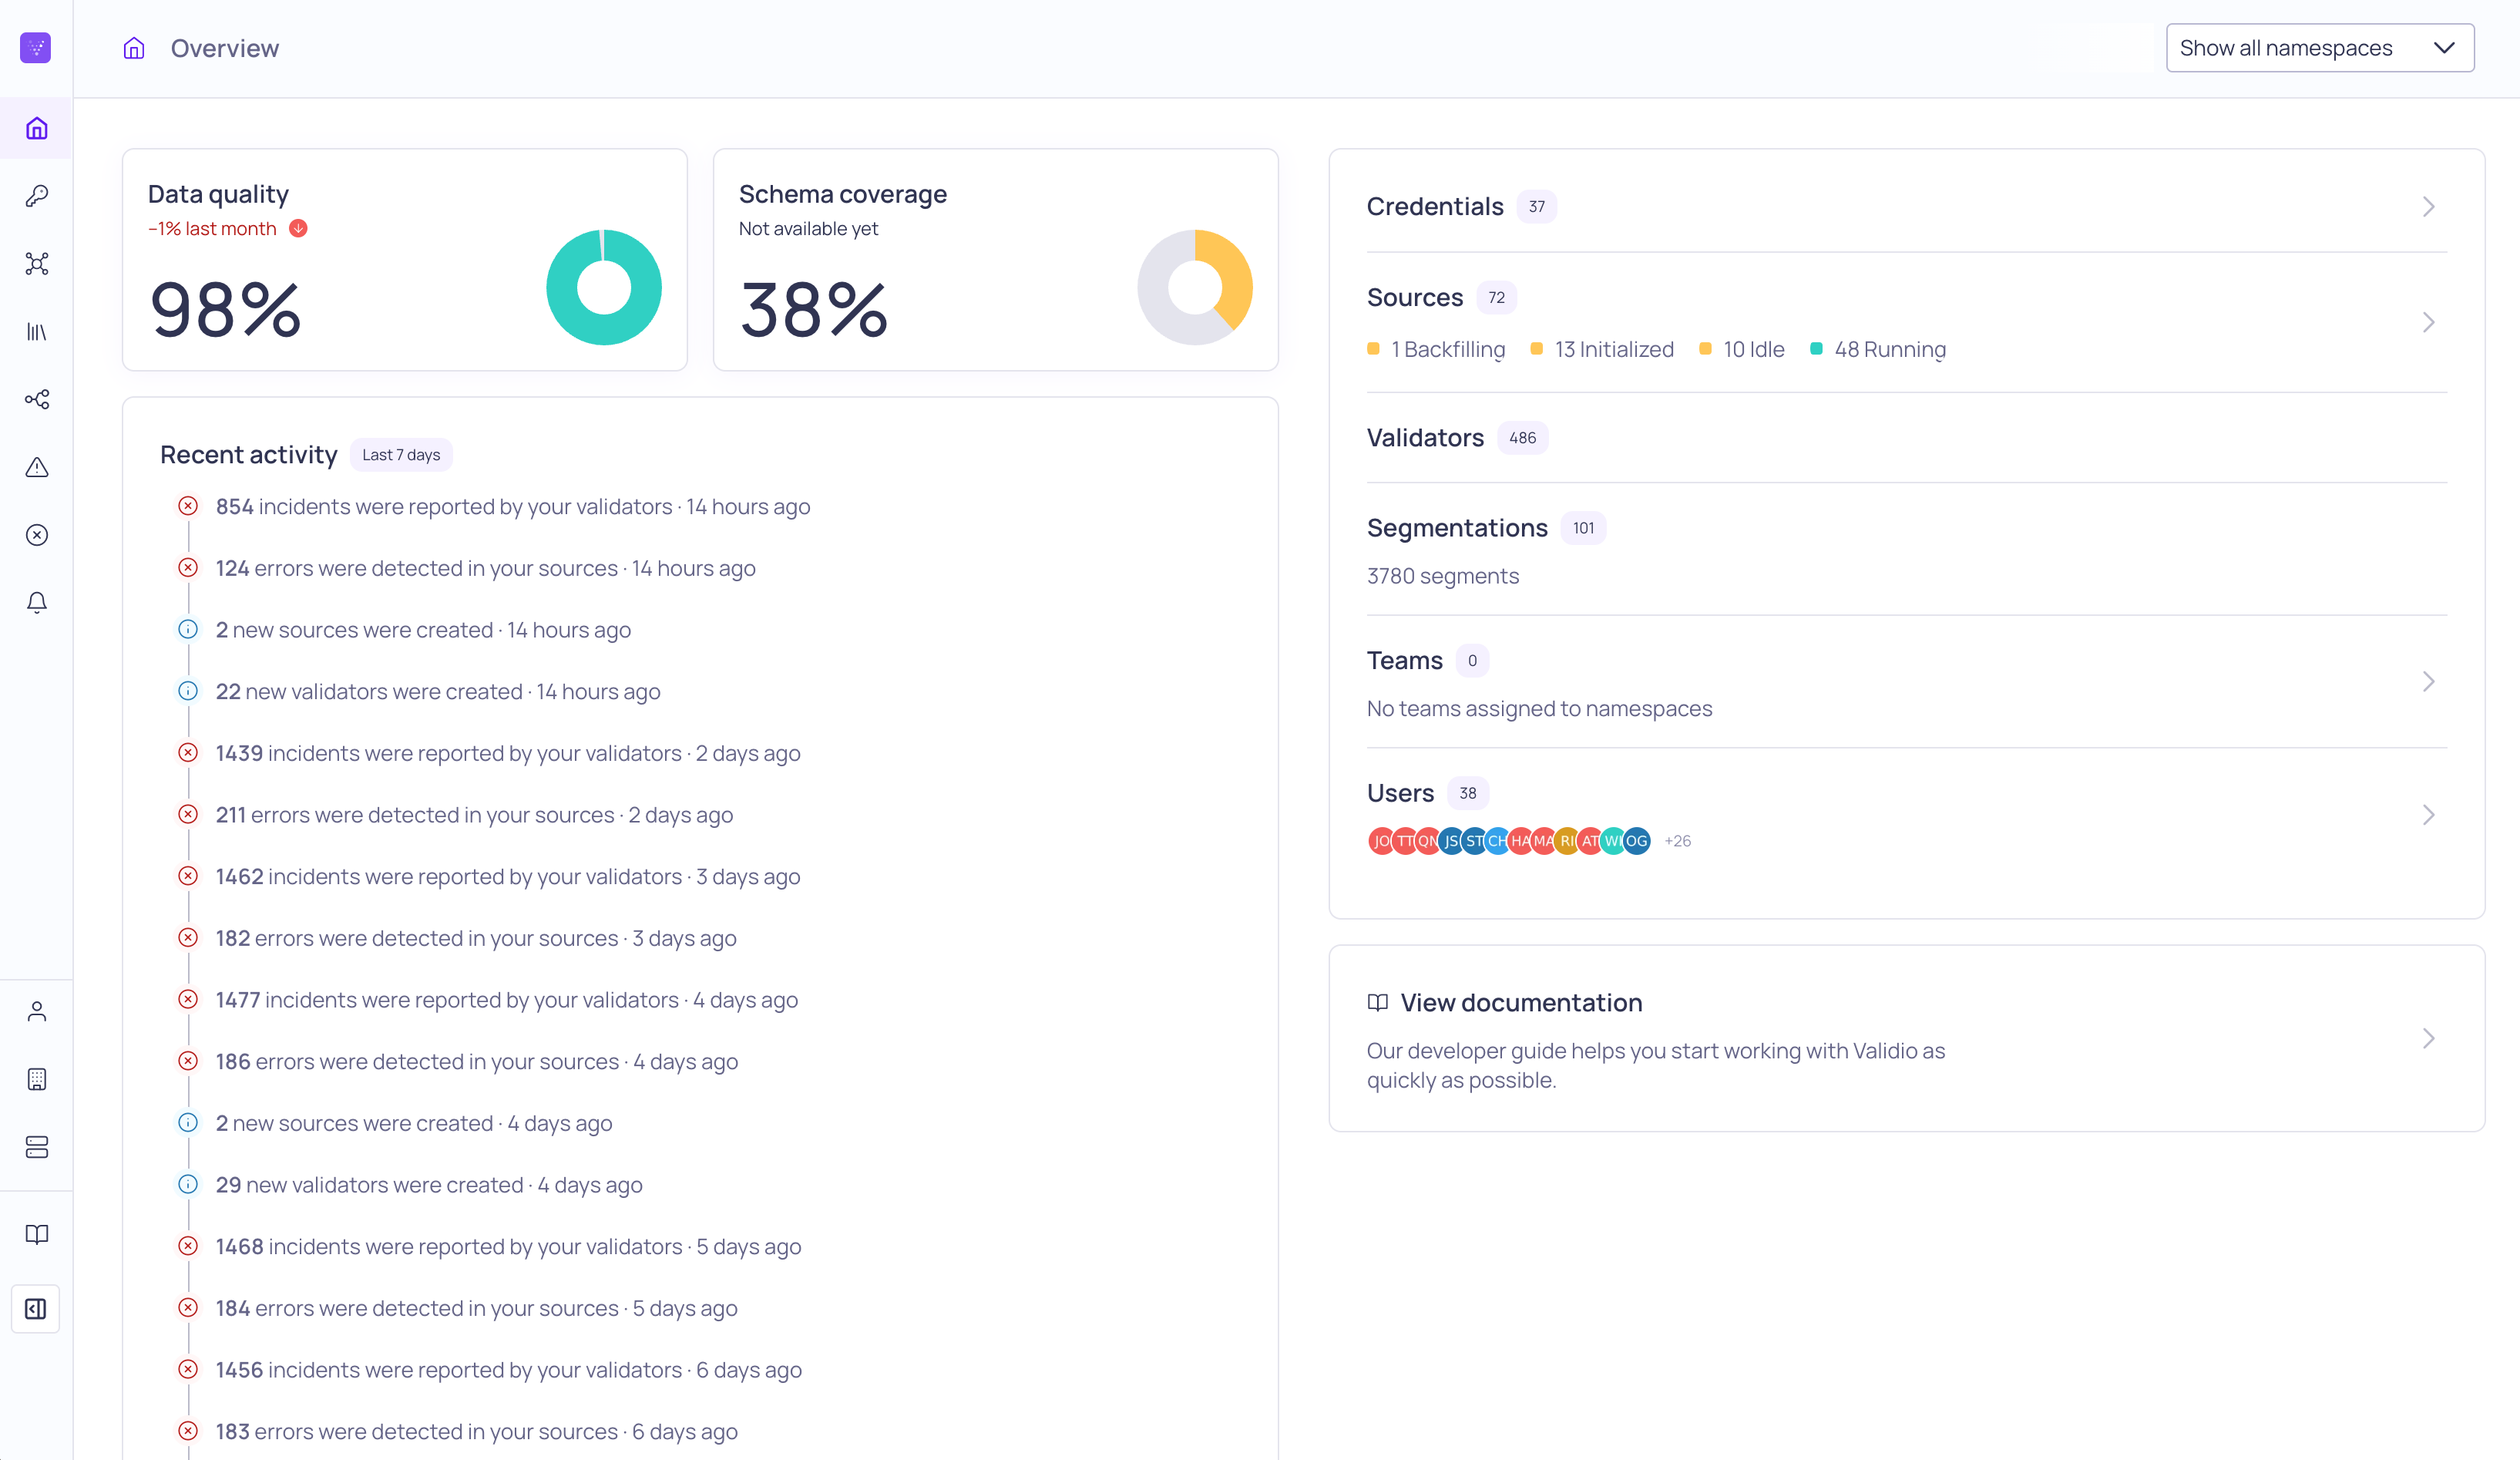Open the View documentation link

coord(1521,1003)
